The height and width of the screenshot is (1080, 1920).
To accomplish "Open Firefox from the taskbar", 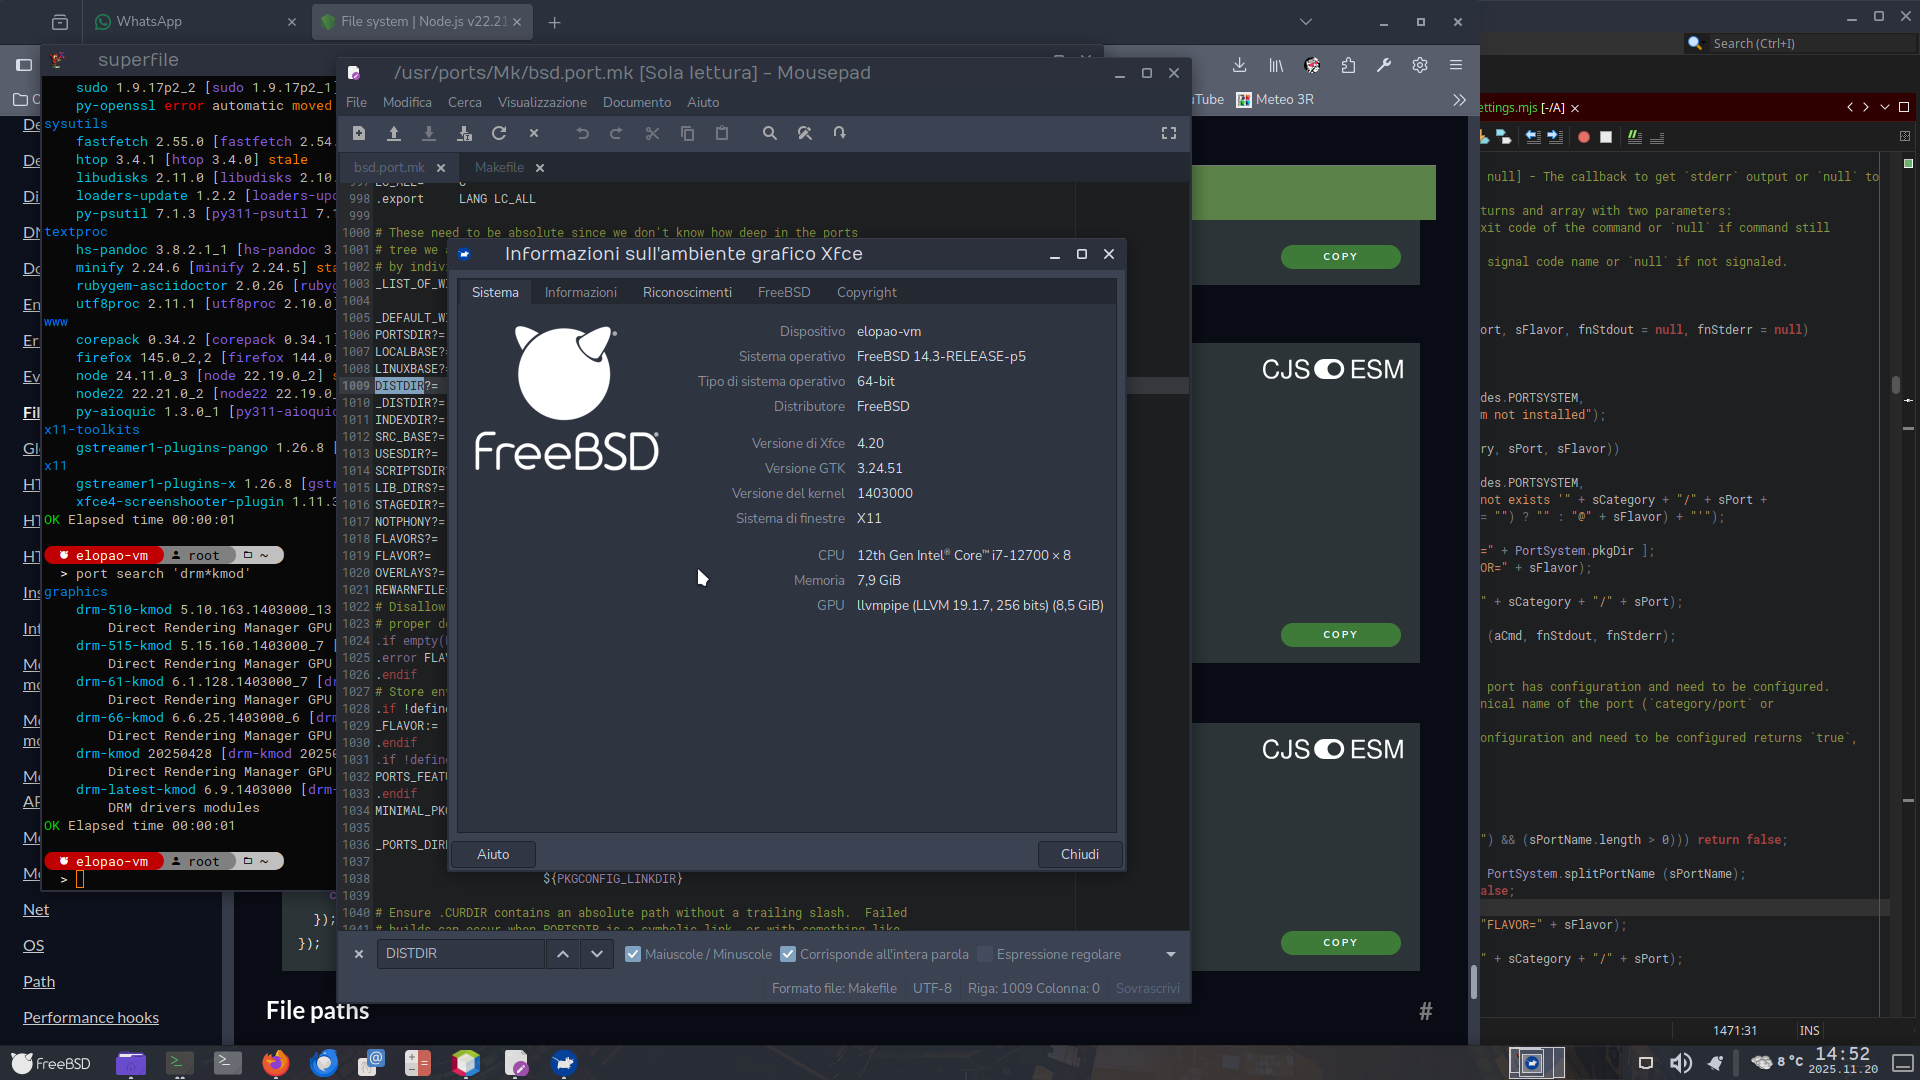I will 276,1063.
